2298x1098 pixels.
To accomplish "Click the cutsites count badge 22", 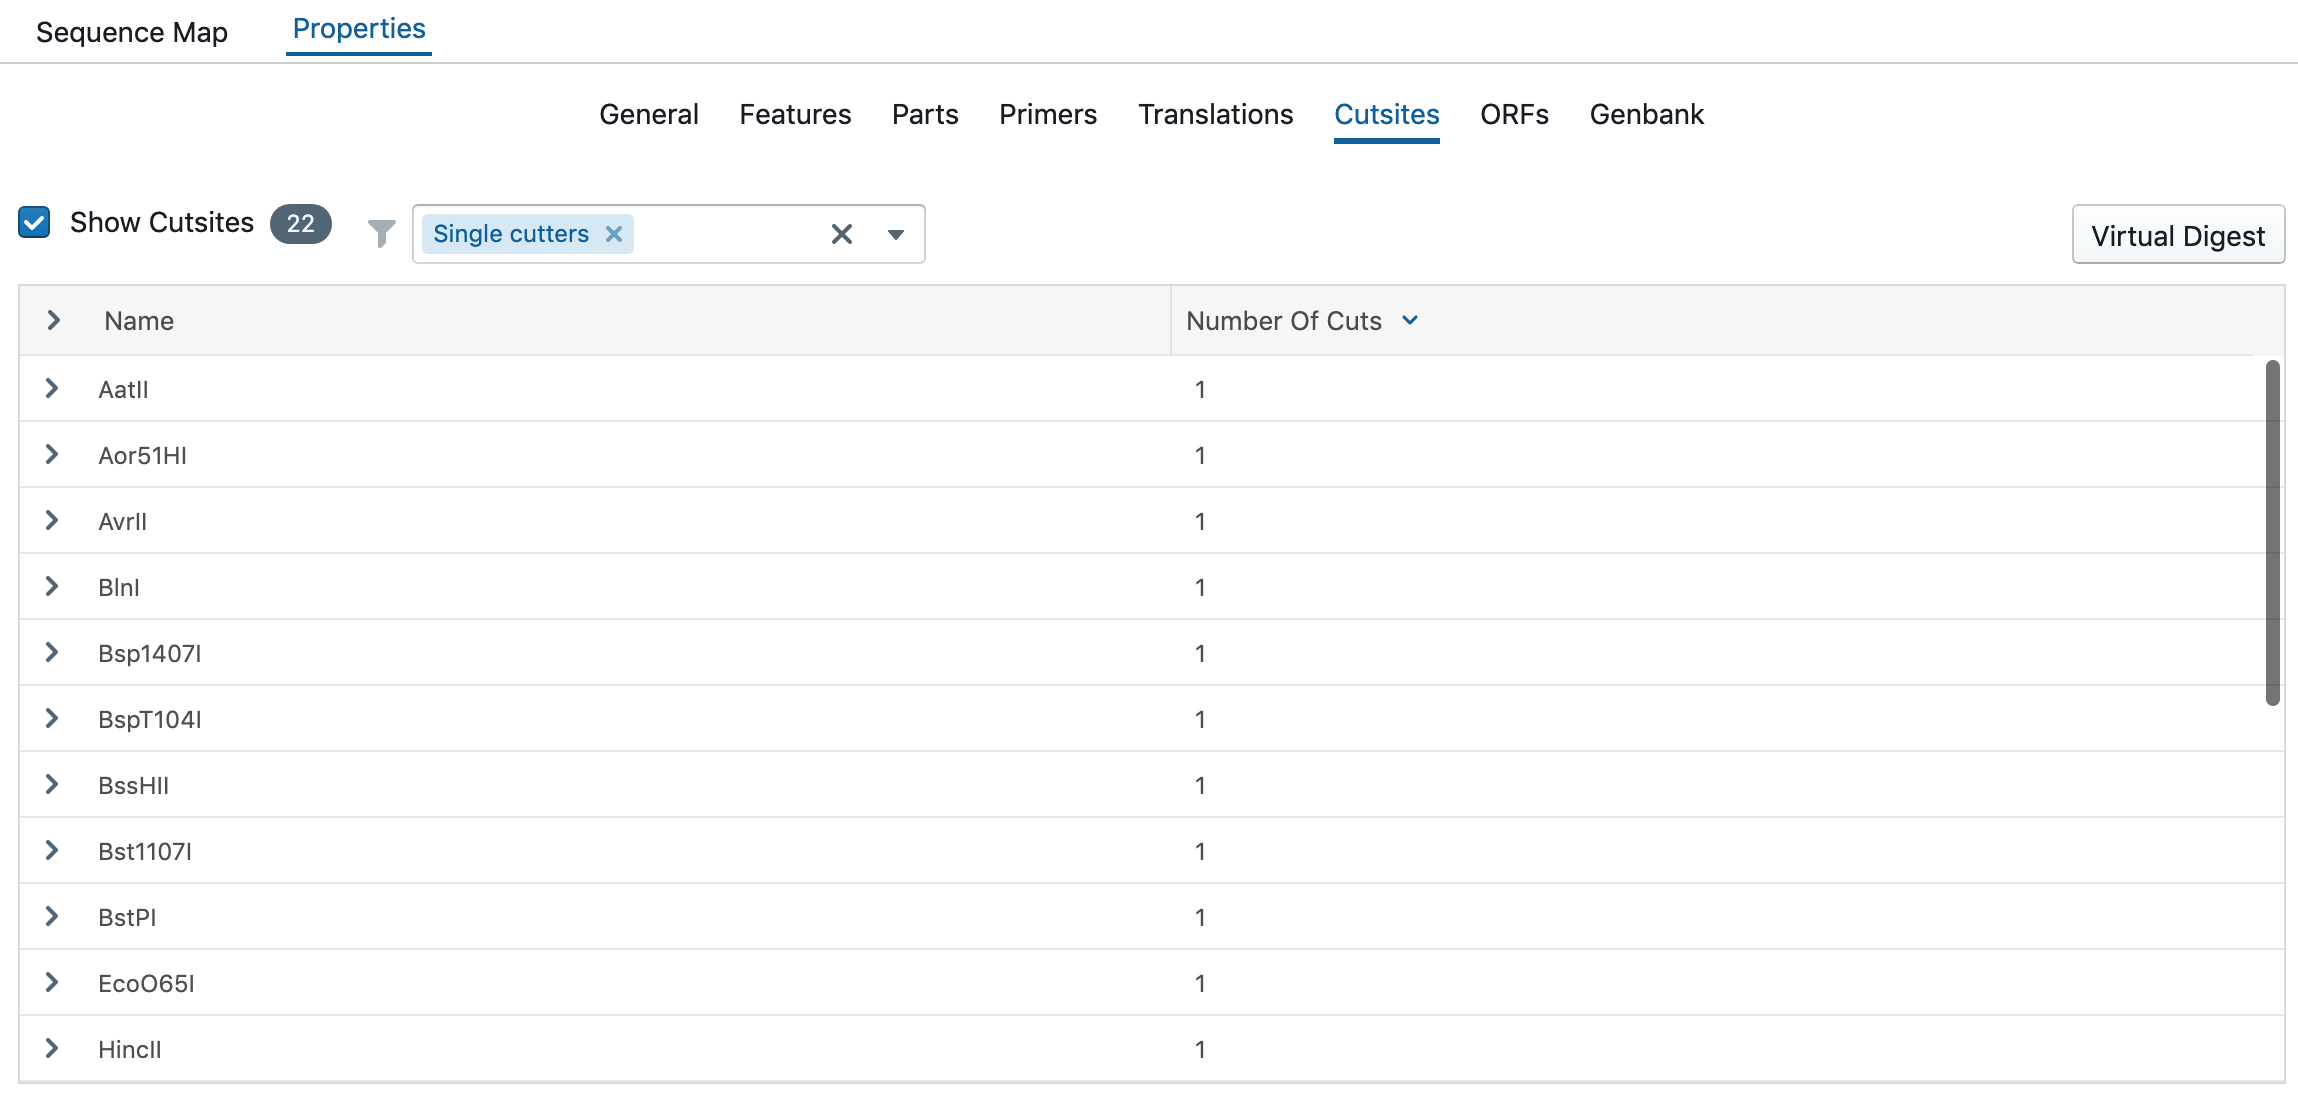I will tap(300, 223).
